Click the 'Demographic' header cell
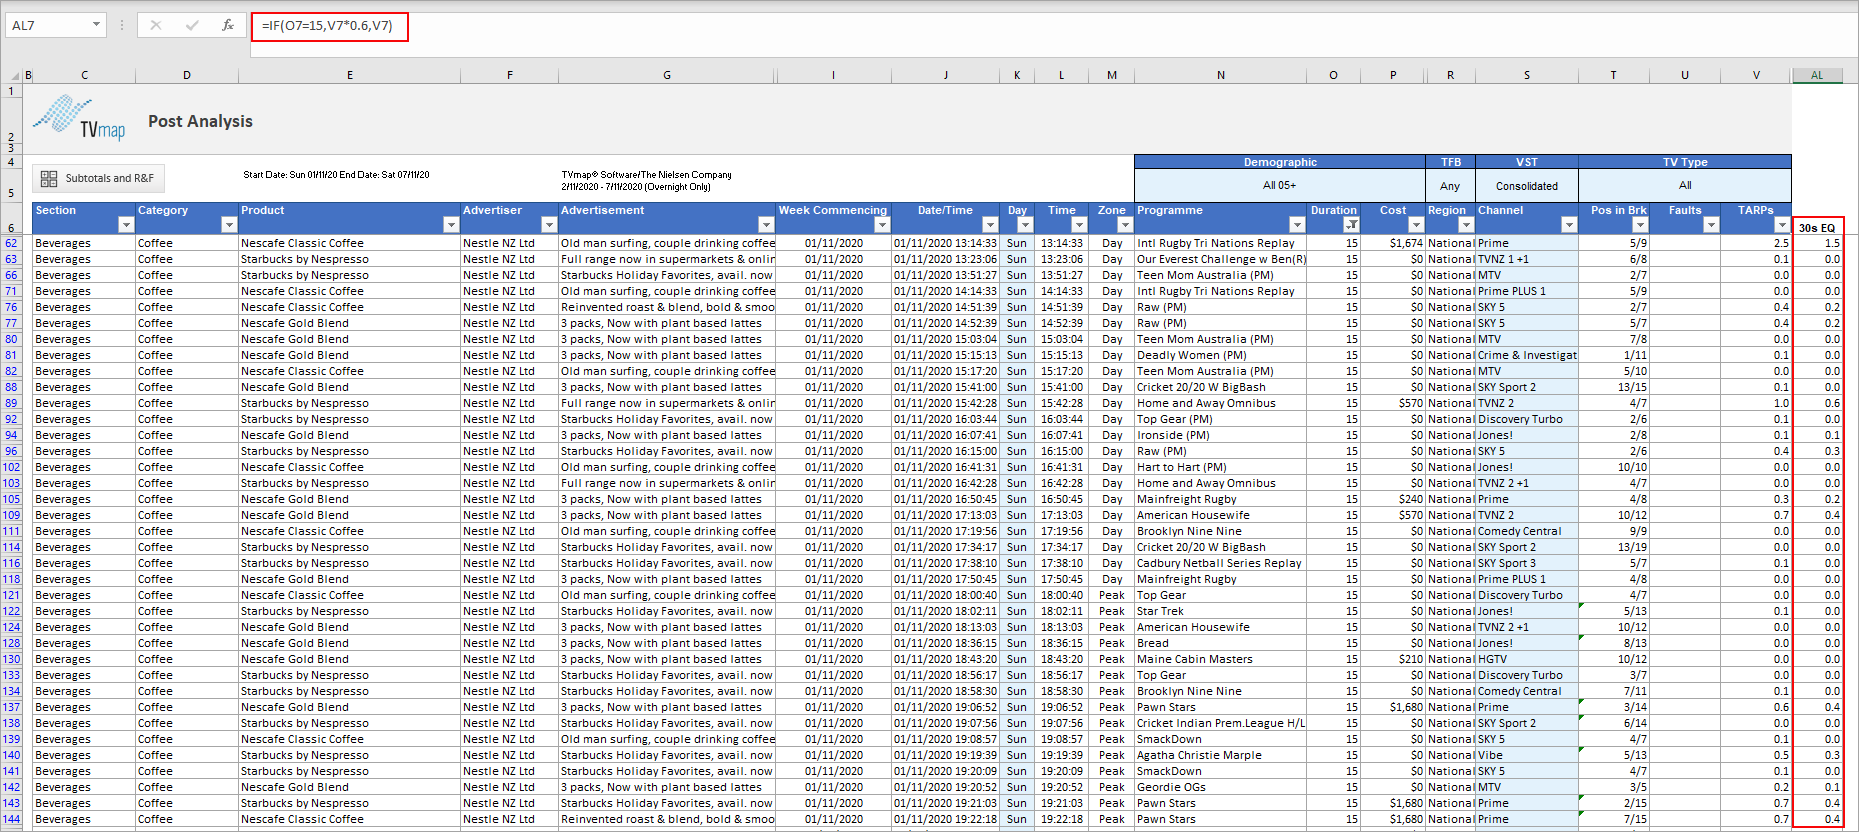1859x832 pixels. pyautogui.click(x=1279, y=162)
